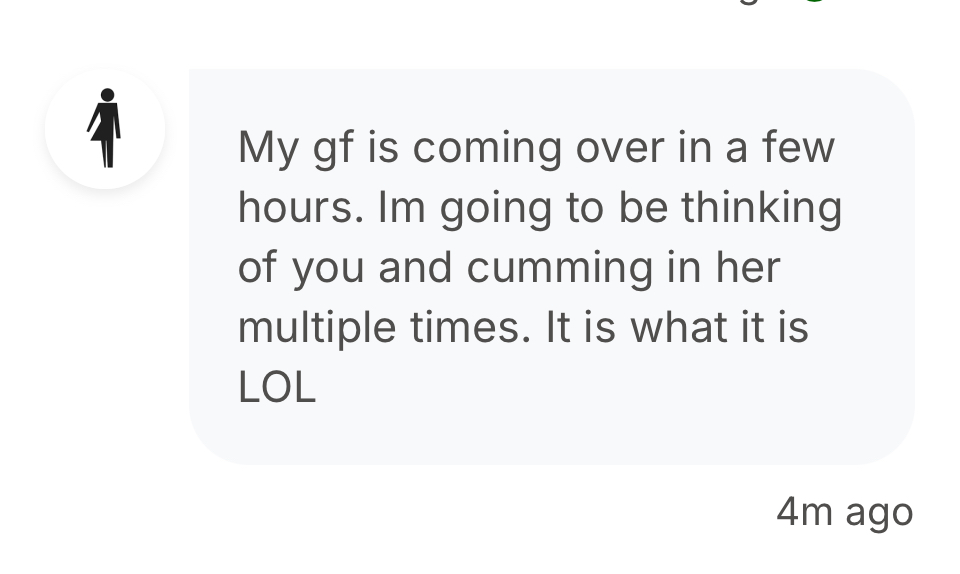
Task: Open the sender's female silhouette avatar
Action: (x=105, y=129)
